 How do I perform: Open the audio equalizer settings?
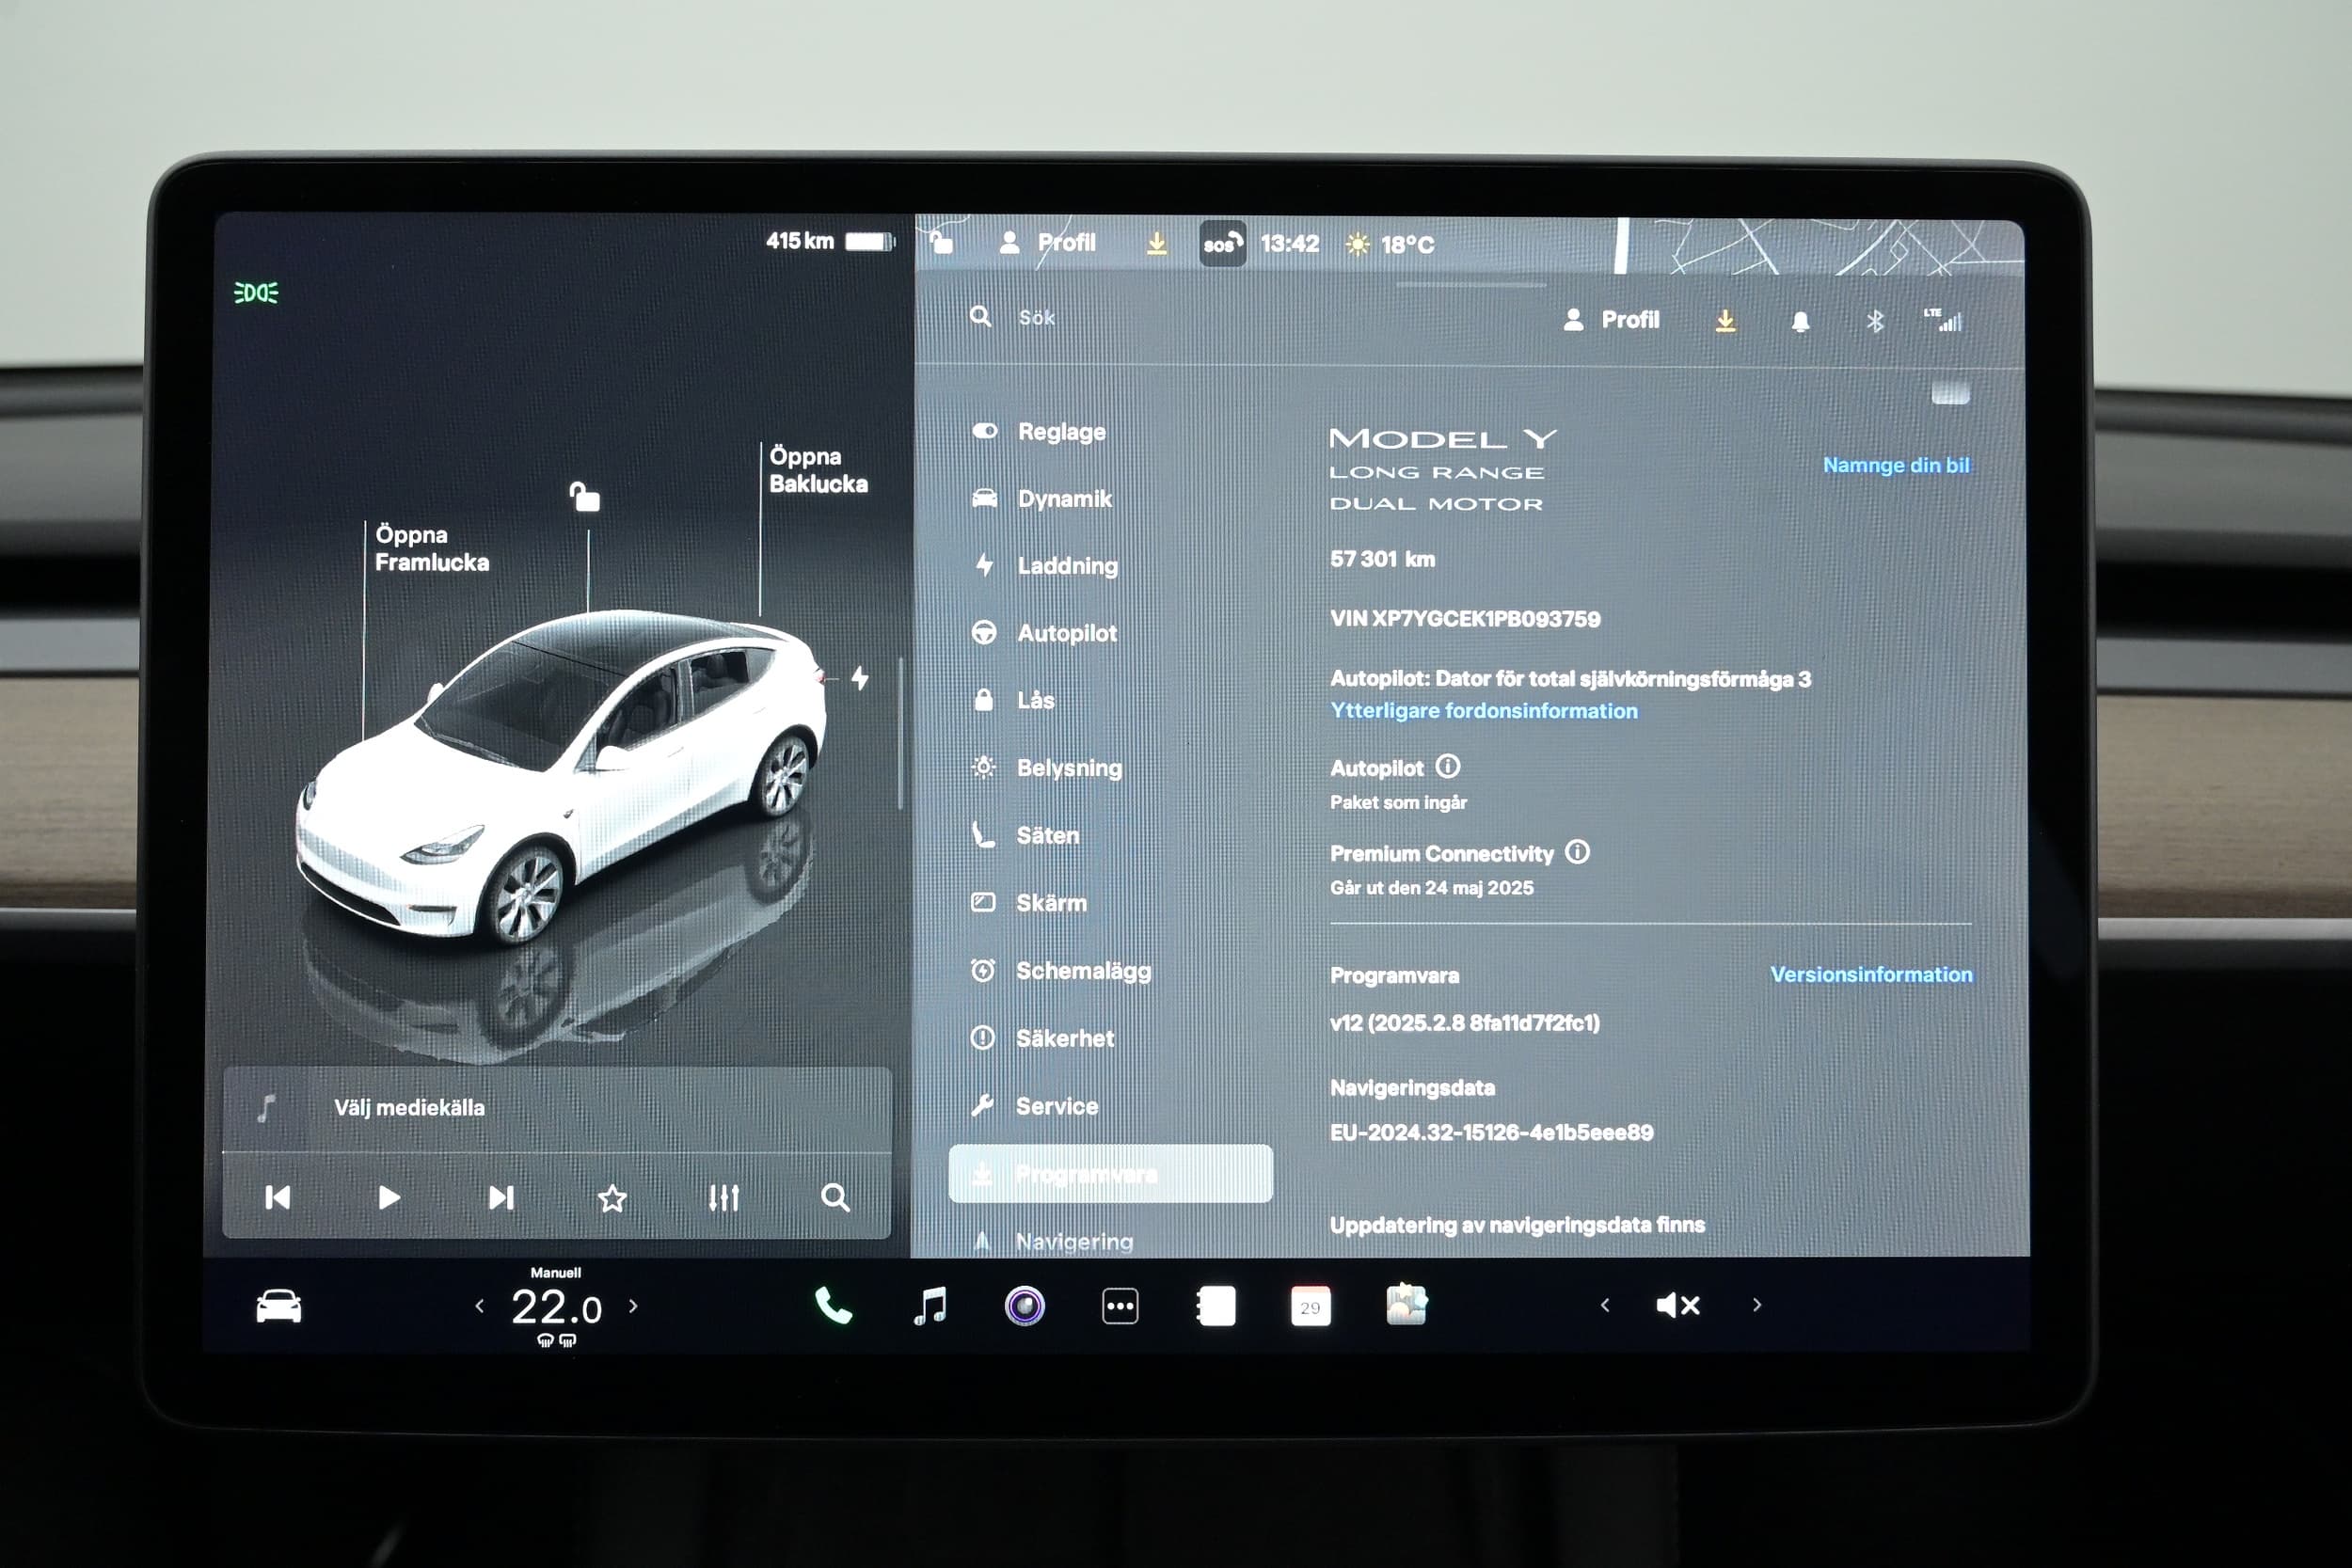point(724,1198)
